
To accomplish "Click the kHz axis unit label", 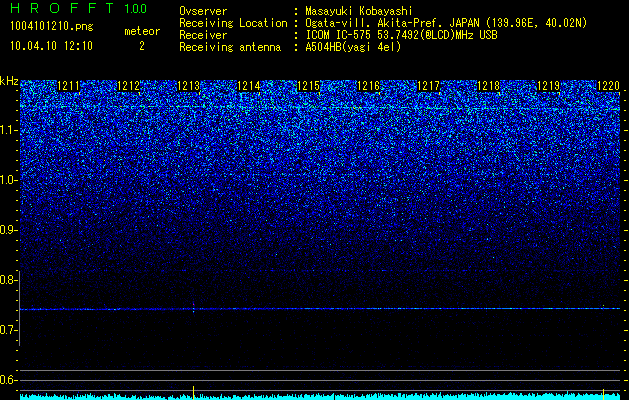I will [9, 81].
